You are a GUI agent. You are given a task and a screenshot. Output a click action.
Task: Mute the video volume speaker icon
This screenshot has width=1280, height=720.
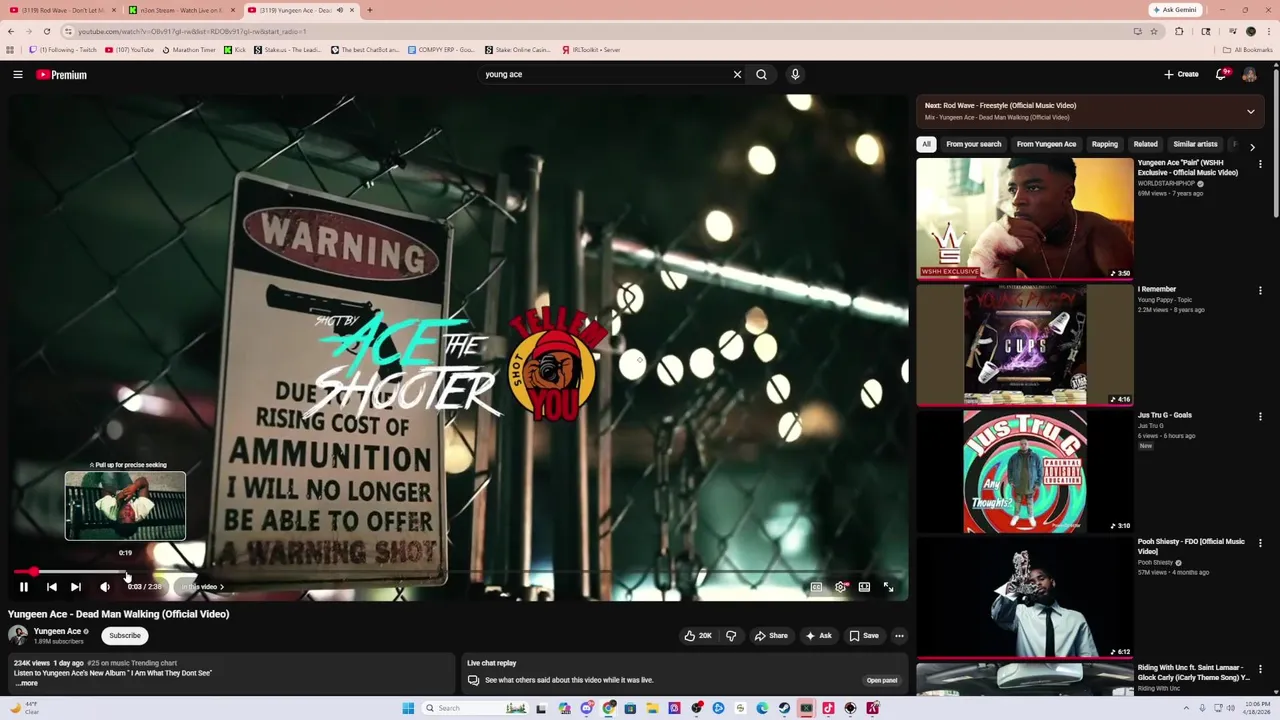(x=105, y=587)
